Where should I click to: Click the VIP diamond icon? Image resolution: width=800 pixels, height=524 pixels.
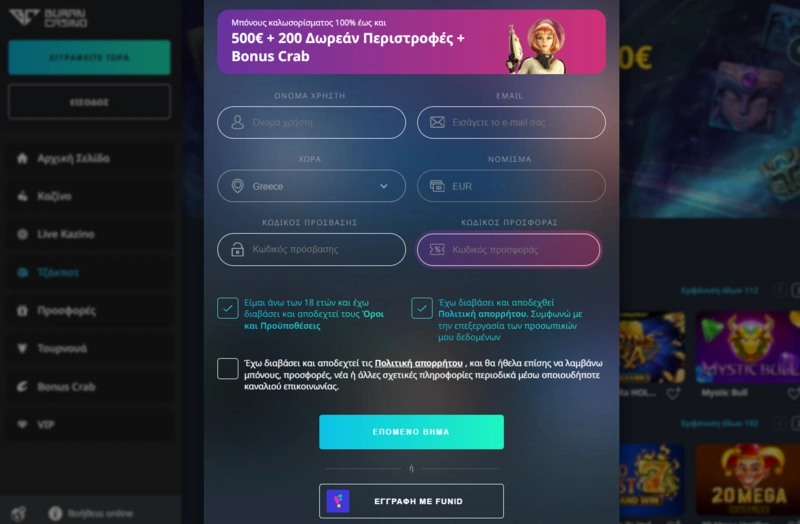point(22,425)
